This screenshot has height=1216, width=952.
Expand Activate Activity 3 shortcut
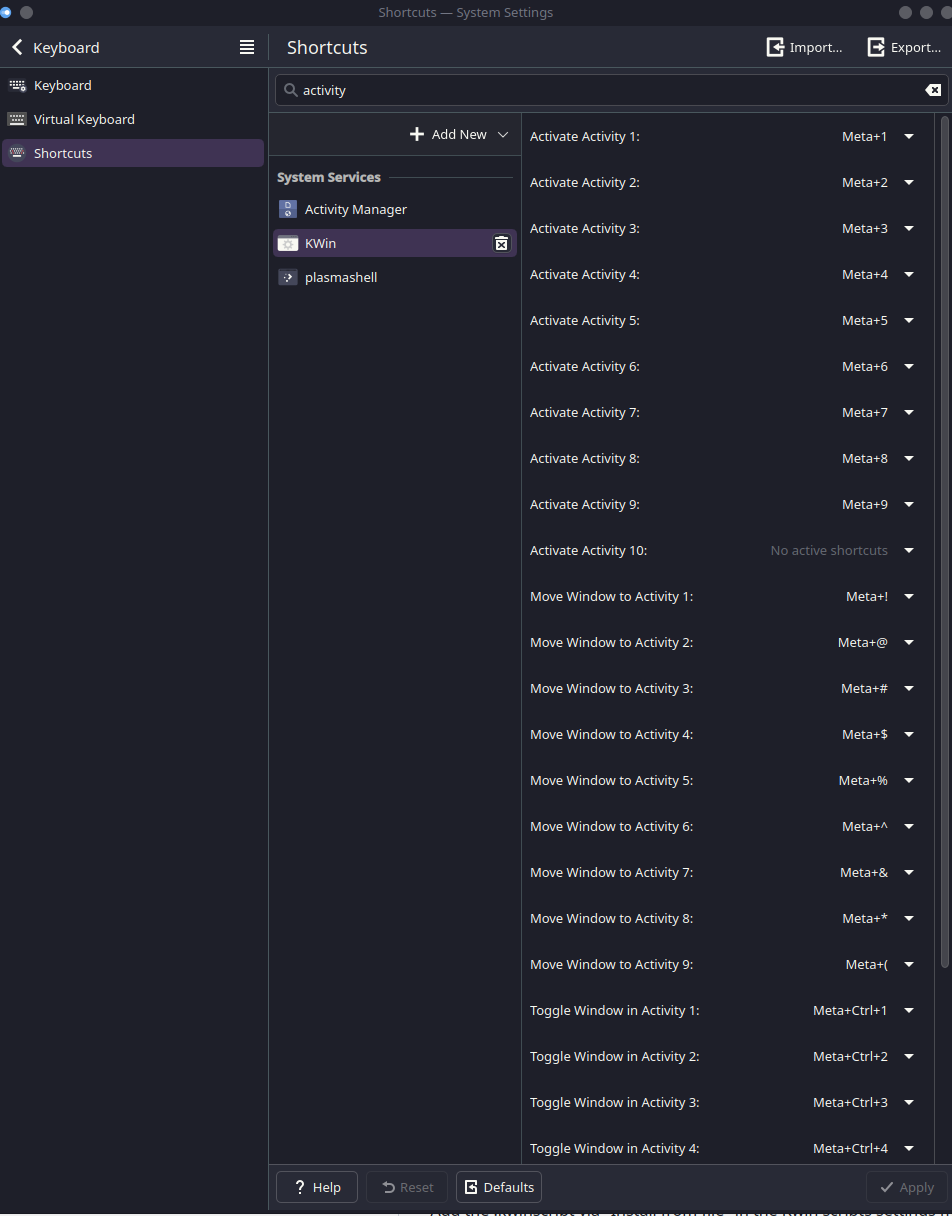tap(909, 228)
